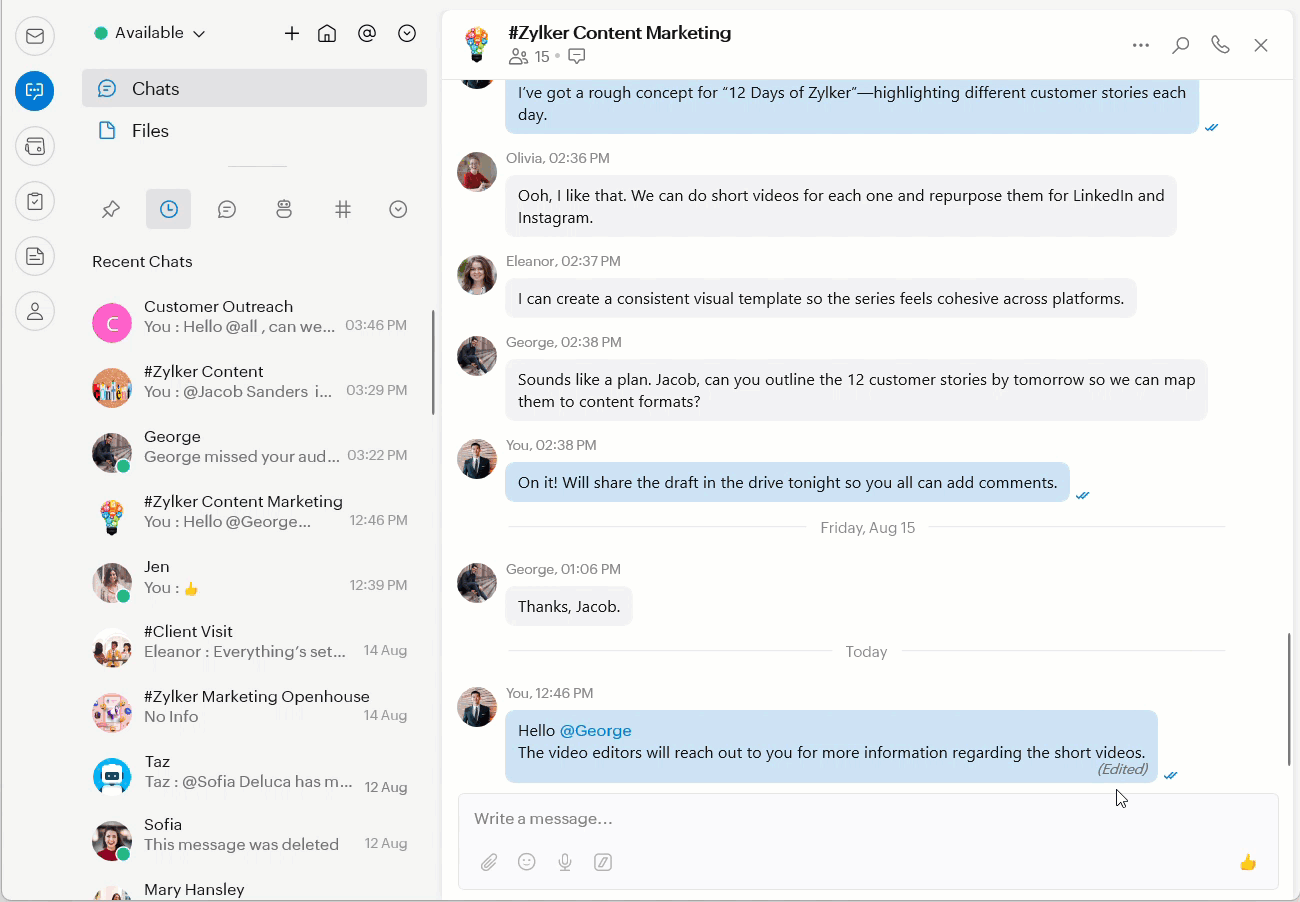
Task: Click the plus icon to start new chat
Action: [292, 33]
